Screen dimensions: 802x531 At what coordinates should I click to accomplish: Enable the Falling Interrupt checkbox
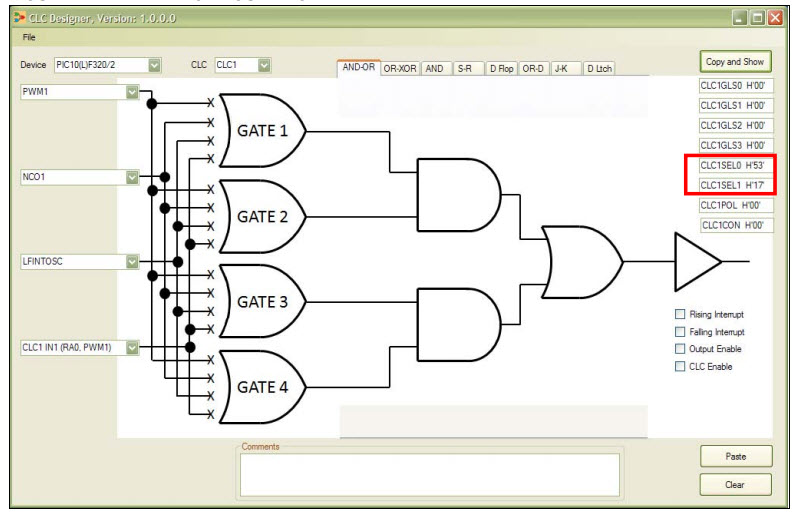click(x=680, y=332)
